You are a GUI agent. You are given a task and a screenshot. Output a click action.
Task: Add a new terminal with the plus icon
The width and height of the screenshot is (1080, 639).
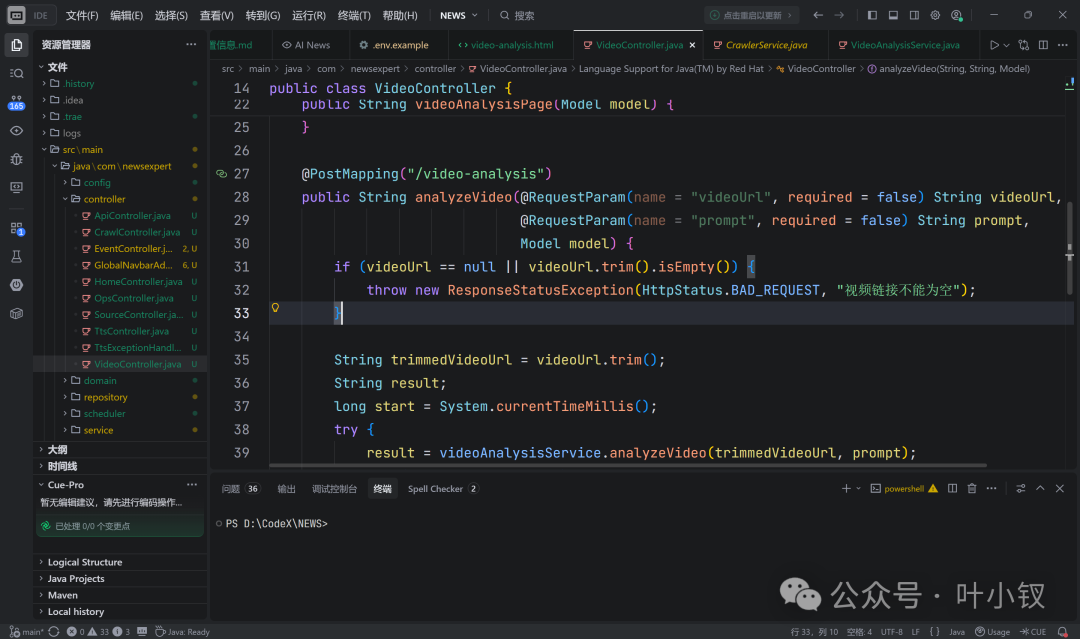point(846,488)
